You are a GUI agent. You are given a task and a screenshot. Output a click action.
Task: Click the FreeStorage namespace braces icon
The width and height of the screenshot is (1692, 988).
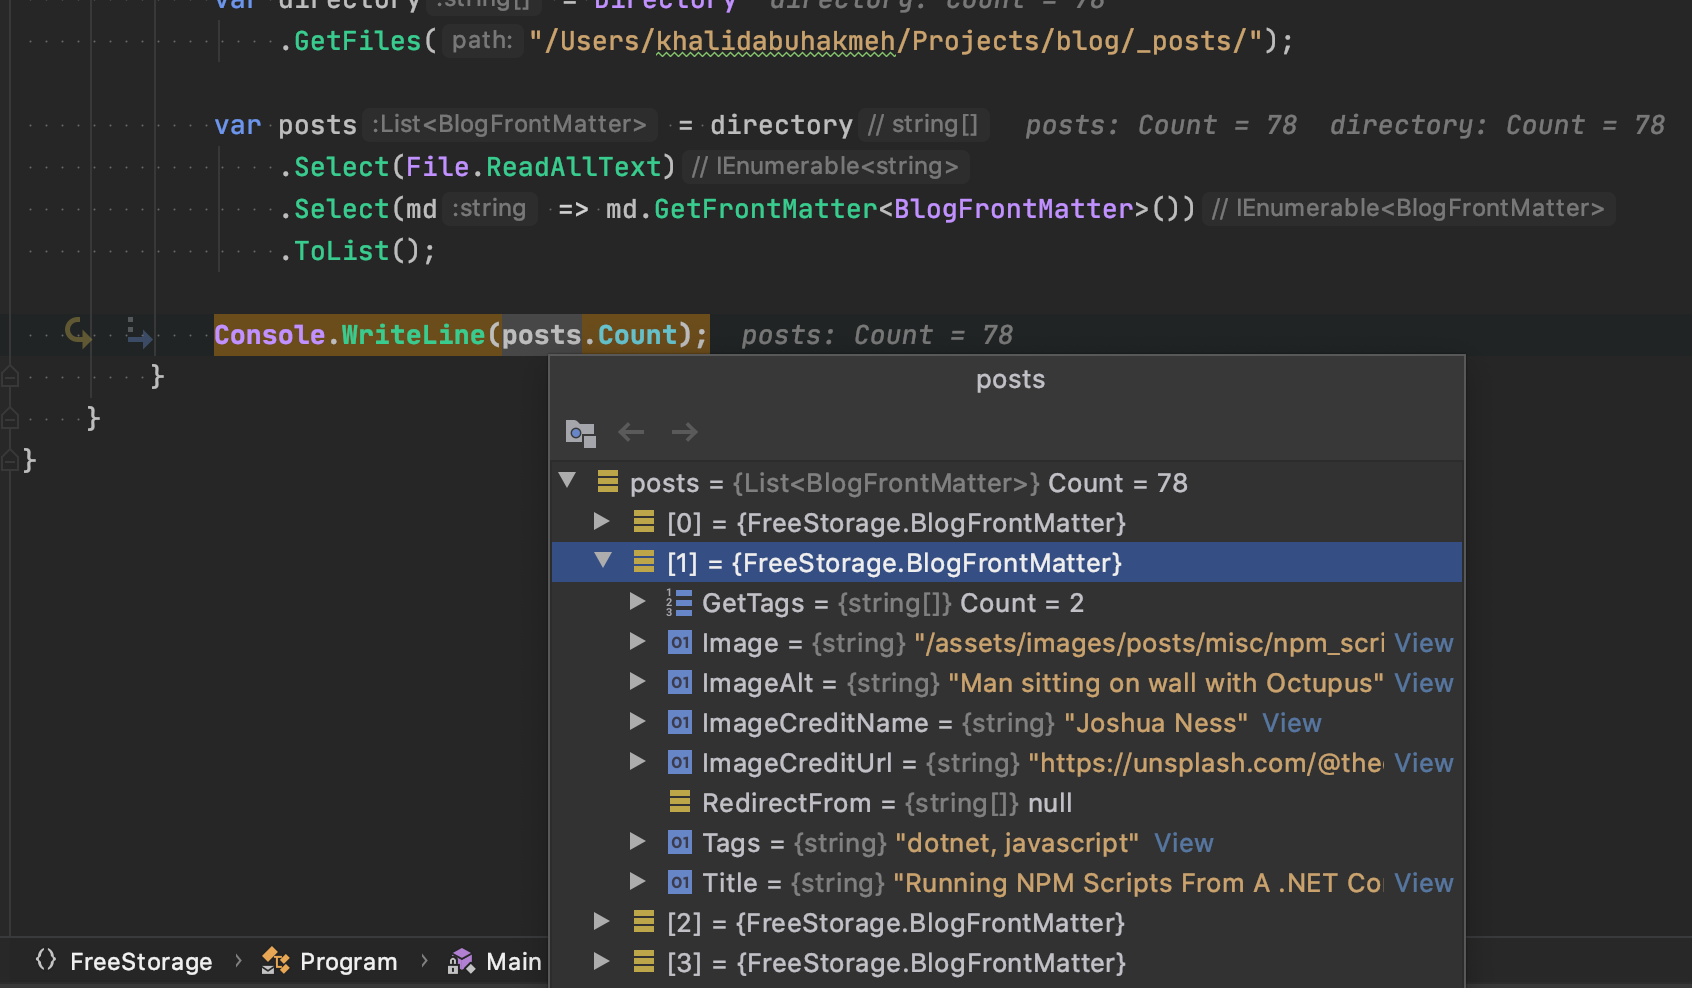45,960
